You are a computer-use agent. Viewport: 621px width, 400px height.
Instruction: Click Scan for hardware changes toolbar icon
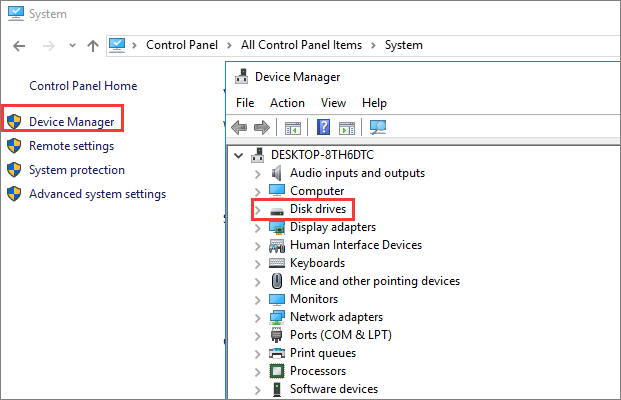click(378, 127)
